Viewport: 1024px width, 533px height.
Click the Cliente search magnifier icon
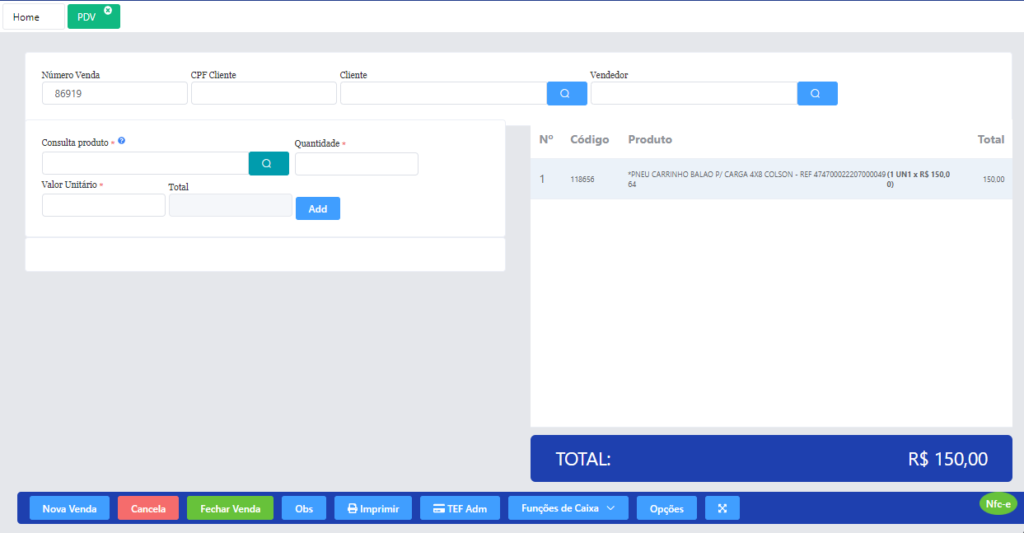point(566,93)
